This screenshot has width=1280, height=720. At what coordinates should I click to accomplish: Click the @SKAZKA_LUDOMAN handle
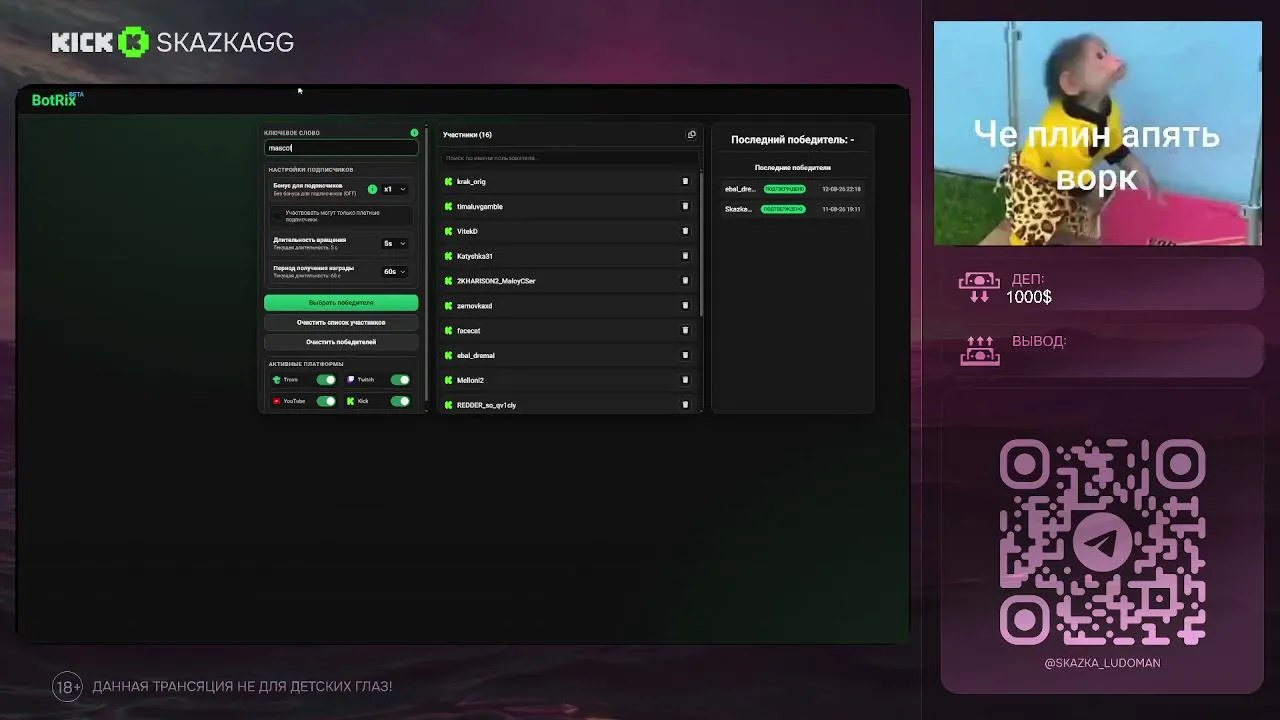click(1102, 663)
